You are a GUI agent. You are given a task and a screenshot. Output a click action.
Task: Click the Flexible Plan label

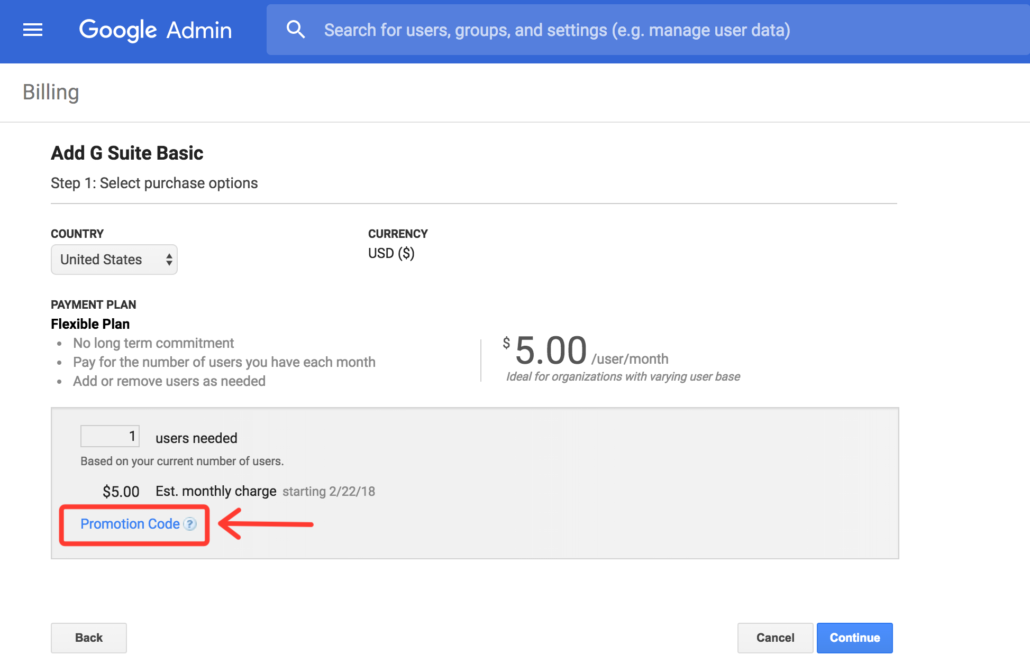tap(90, 324)
